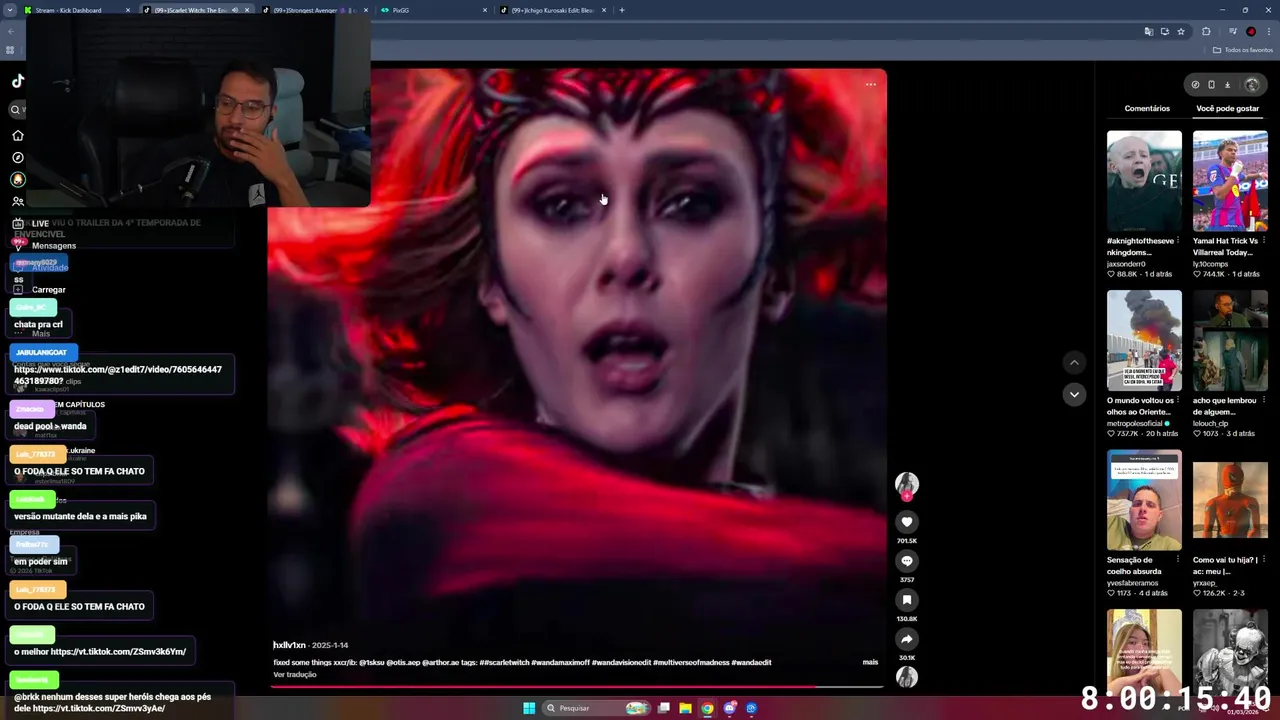Viewport: 1280px width, 720px height.
Task: Open Discord from the taskbar
Action: pos(730,708)
